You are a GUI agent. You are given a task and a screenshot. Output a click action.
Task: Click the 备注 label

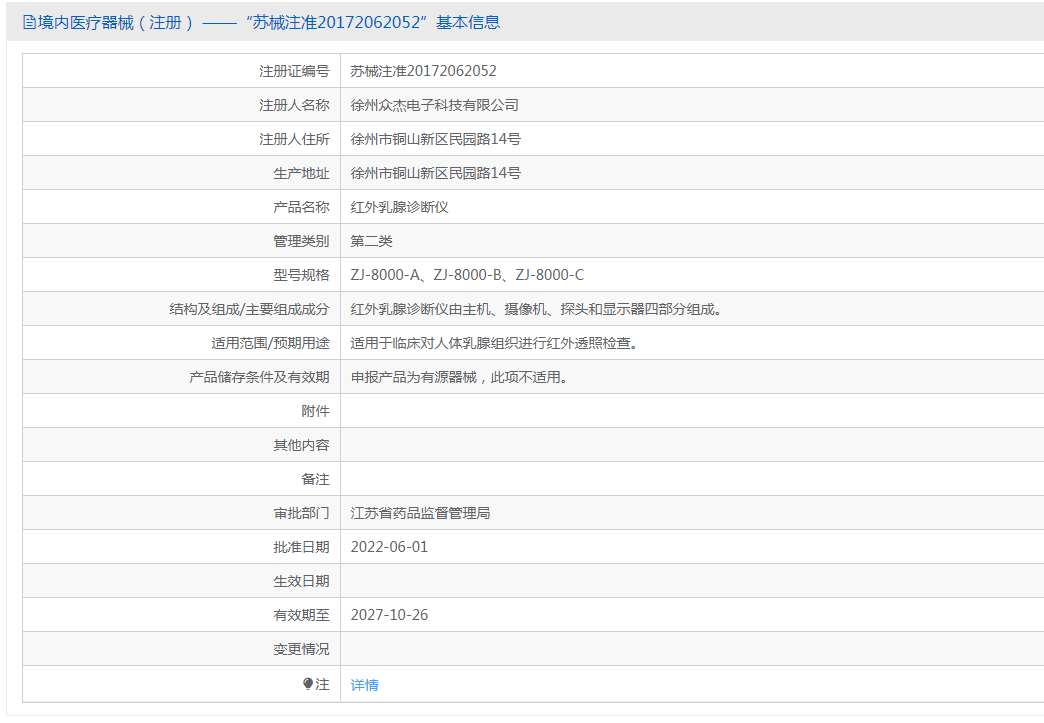tap(315, 479)
